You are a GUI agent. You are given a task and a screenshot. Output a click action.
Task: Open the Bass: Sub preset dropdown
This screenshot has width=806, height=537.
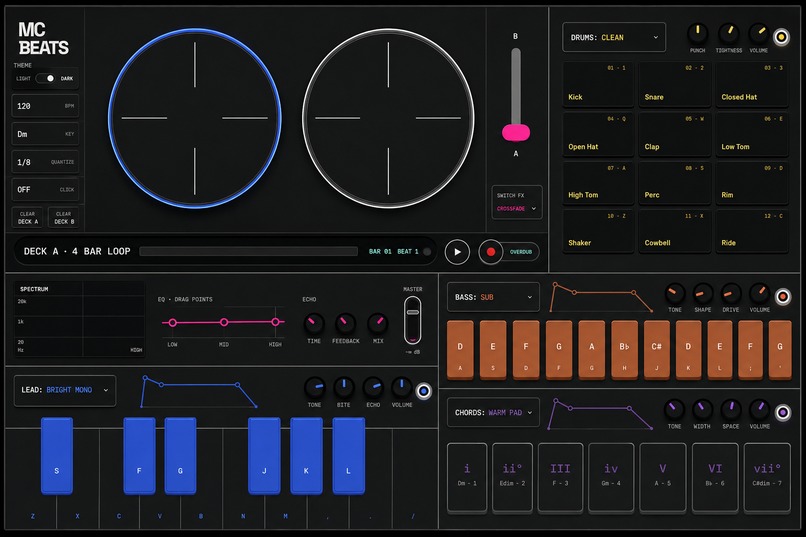click(x=493, y=297)
